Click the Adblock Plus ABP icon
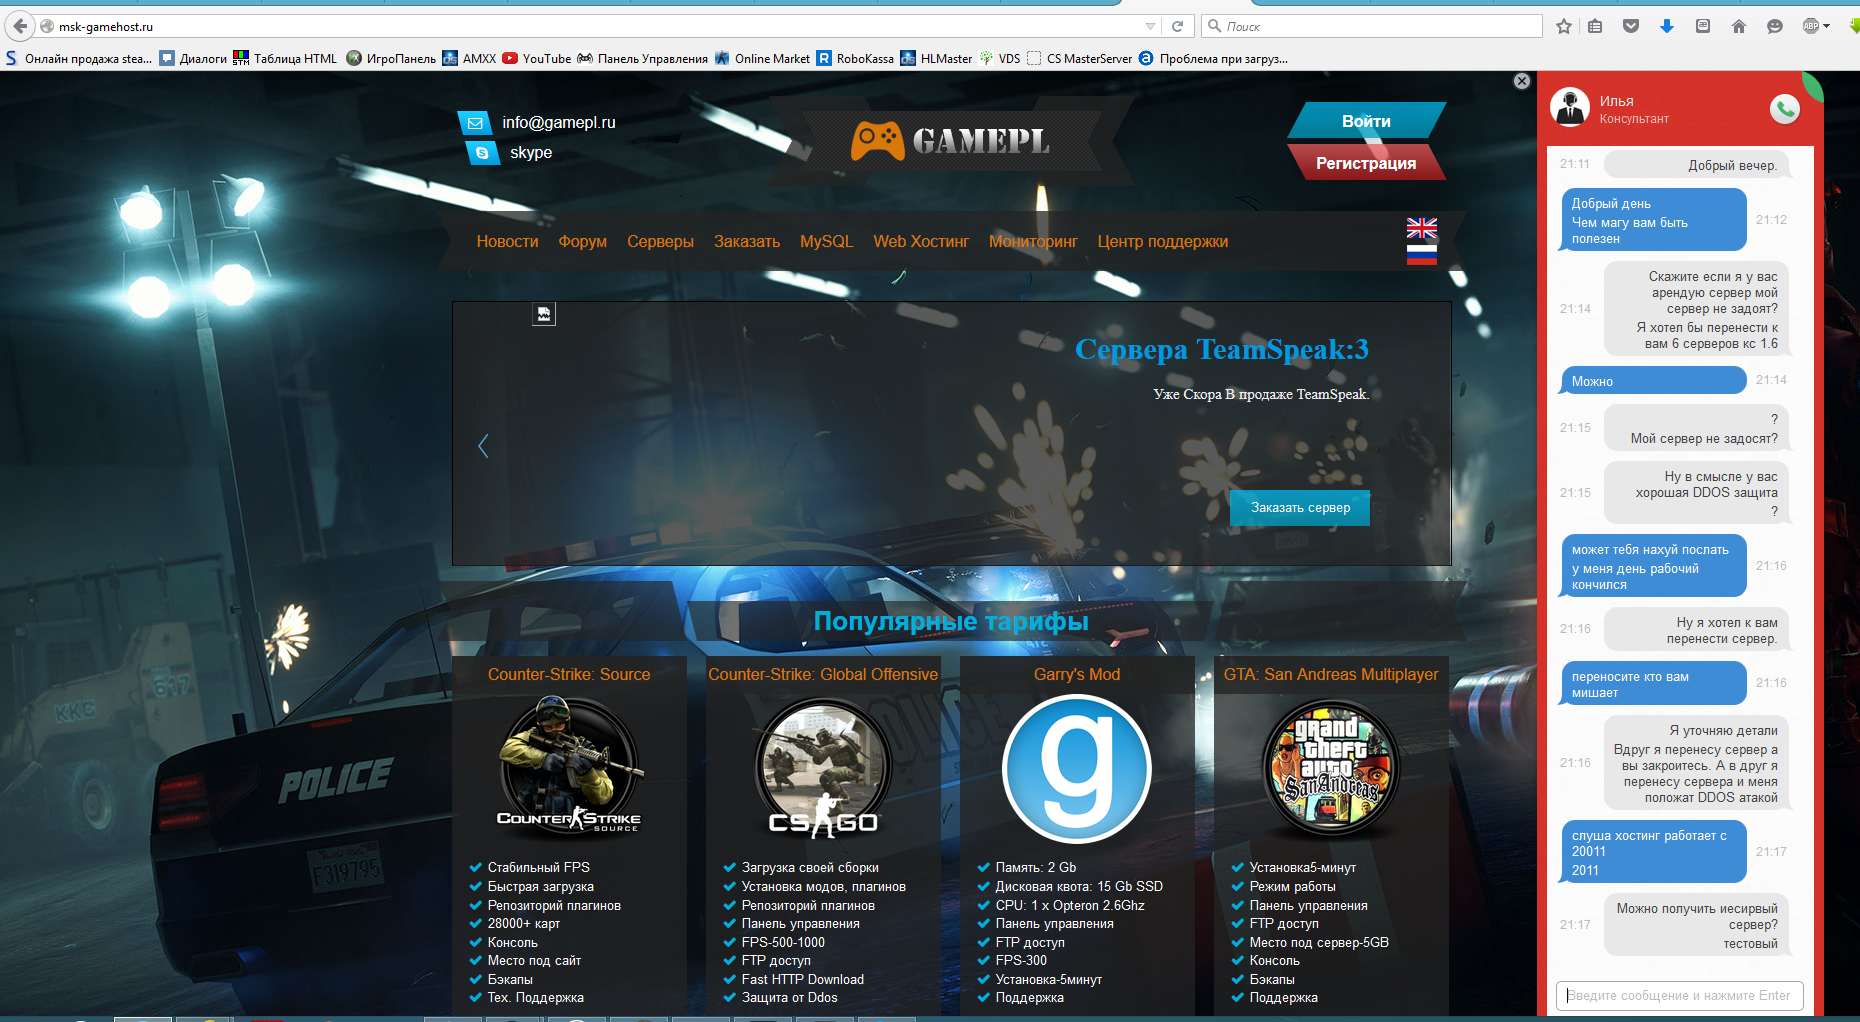 click(x=1810, y=27)
